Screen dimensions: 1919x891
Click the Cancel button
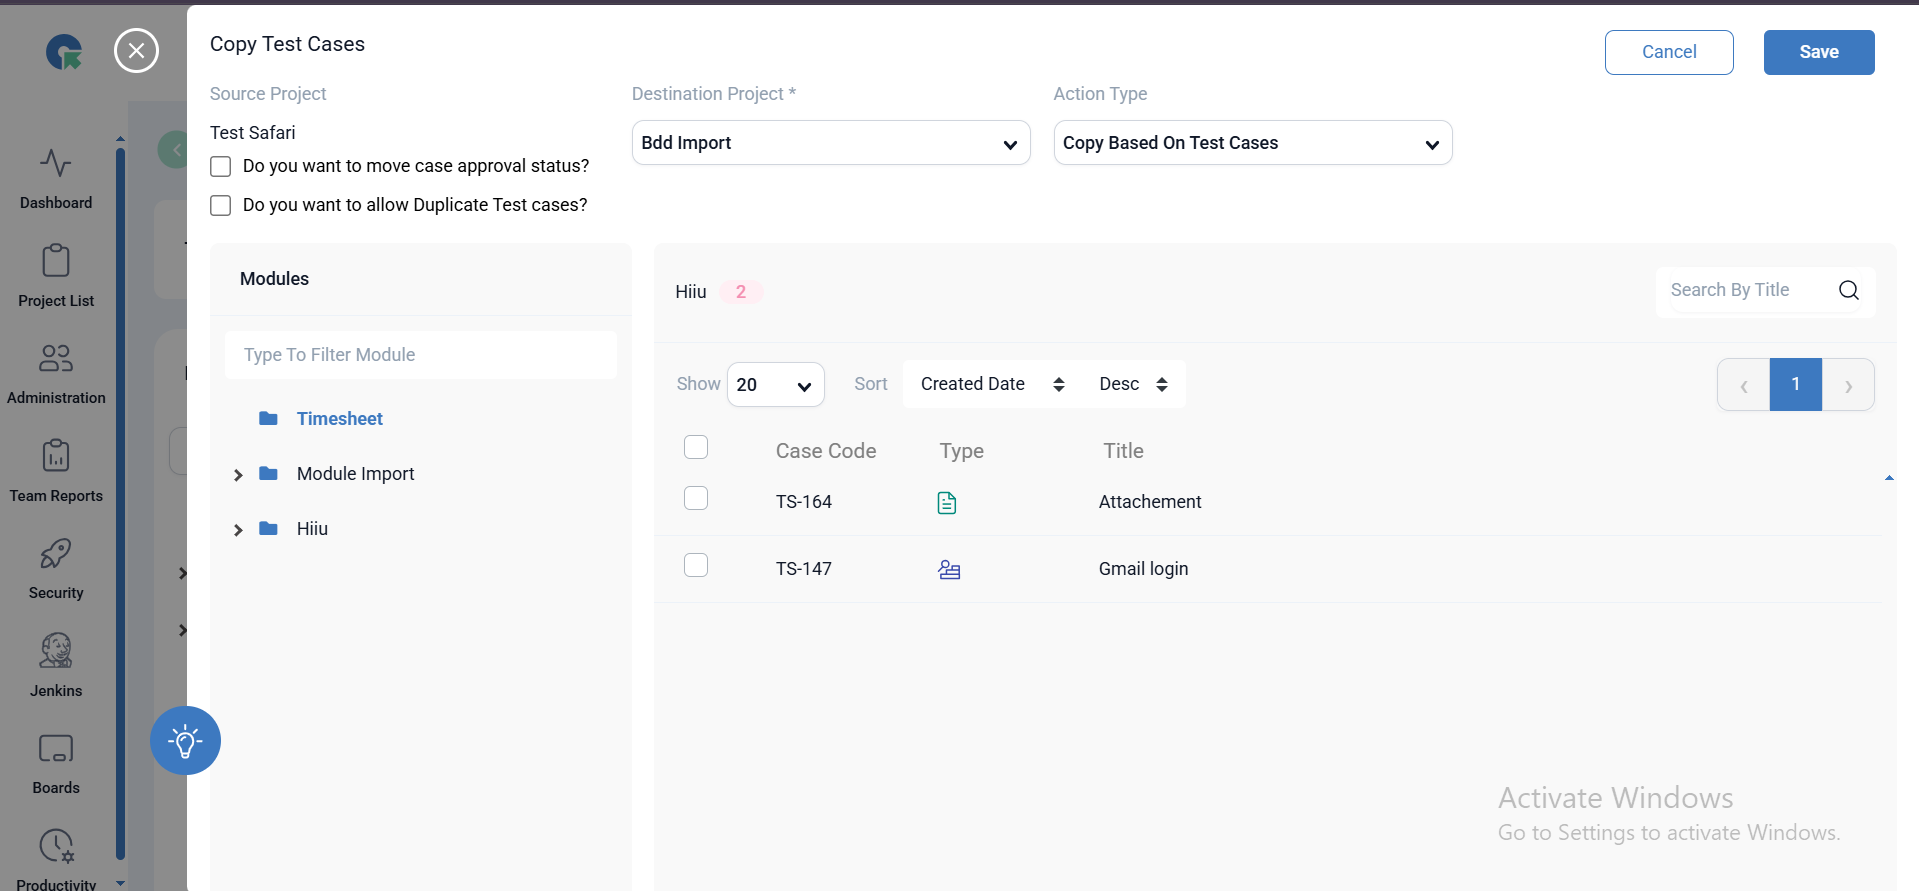[1668, 52]
